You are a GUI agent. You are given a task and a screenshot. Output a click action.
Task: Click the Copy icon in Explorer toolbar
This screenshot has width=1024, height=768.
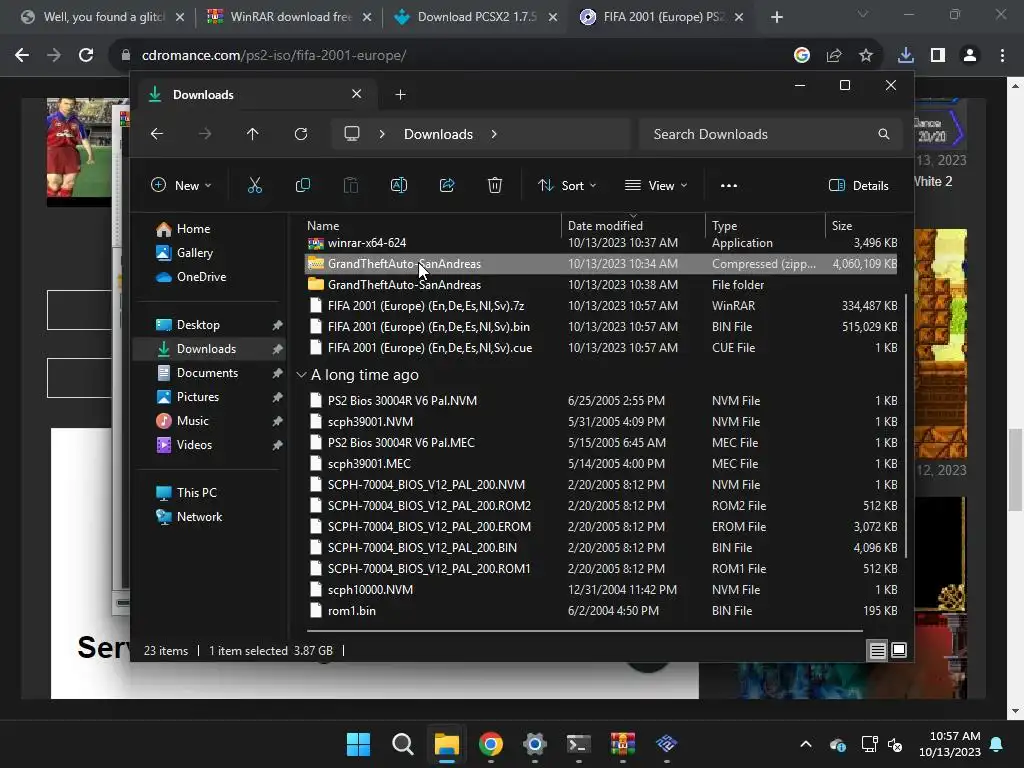pos(303,185)
